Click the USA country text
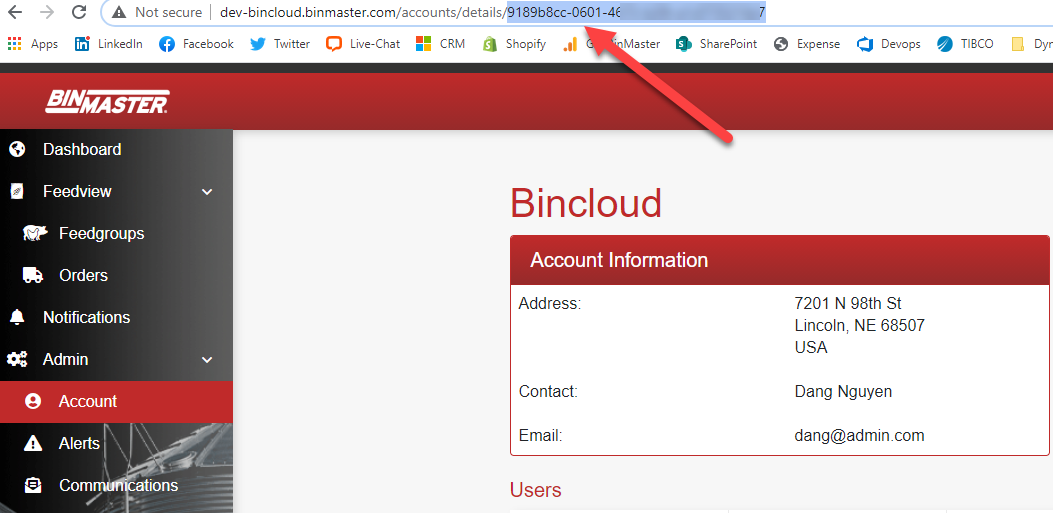This screenshot has width=1053, height=513. tap(811, 347)
